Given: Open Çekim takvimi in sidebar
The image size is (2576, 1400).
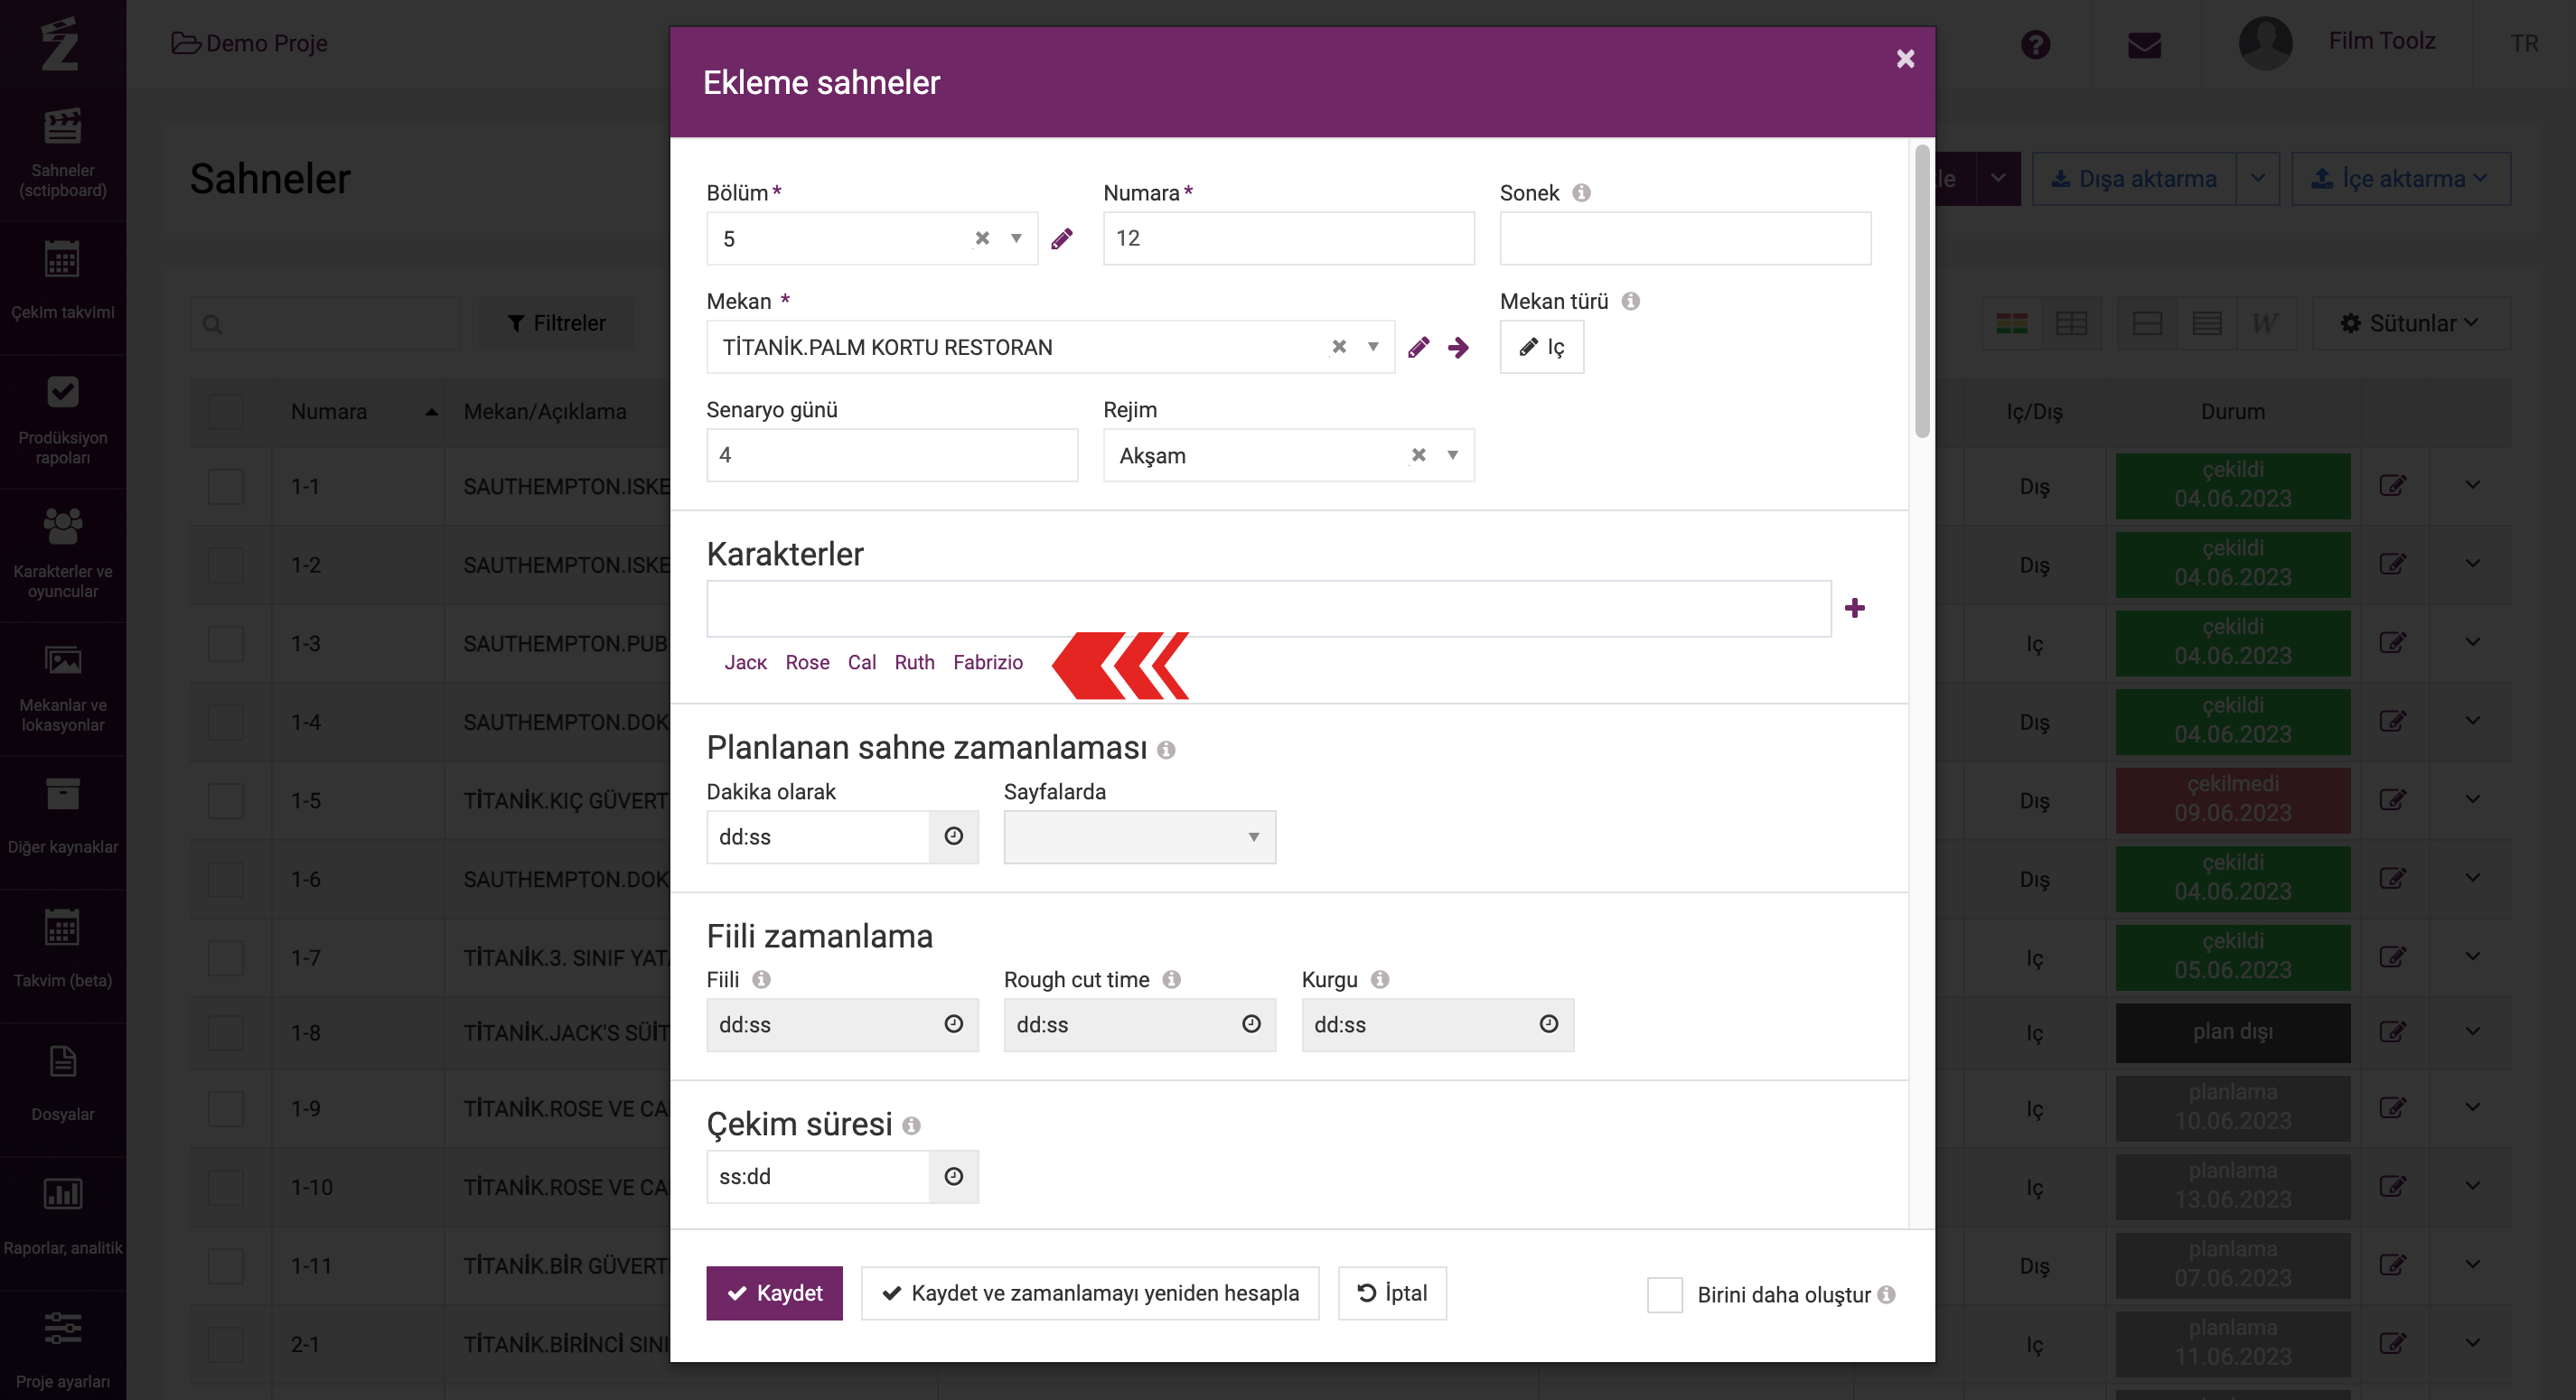Looking at the screenshot, I should pos(63,287).
